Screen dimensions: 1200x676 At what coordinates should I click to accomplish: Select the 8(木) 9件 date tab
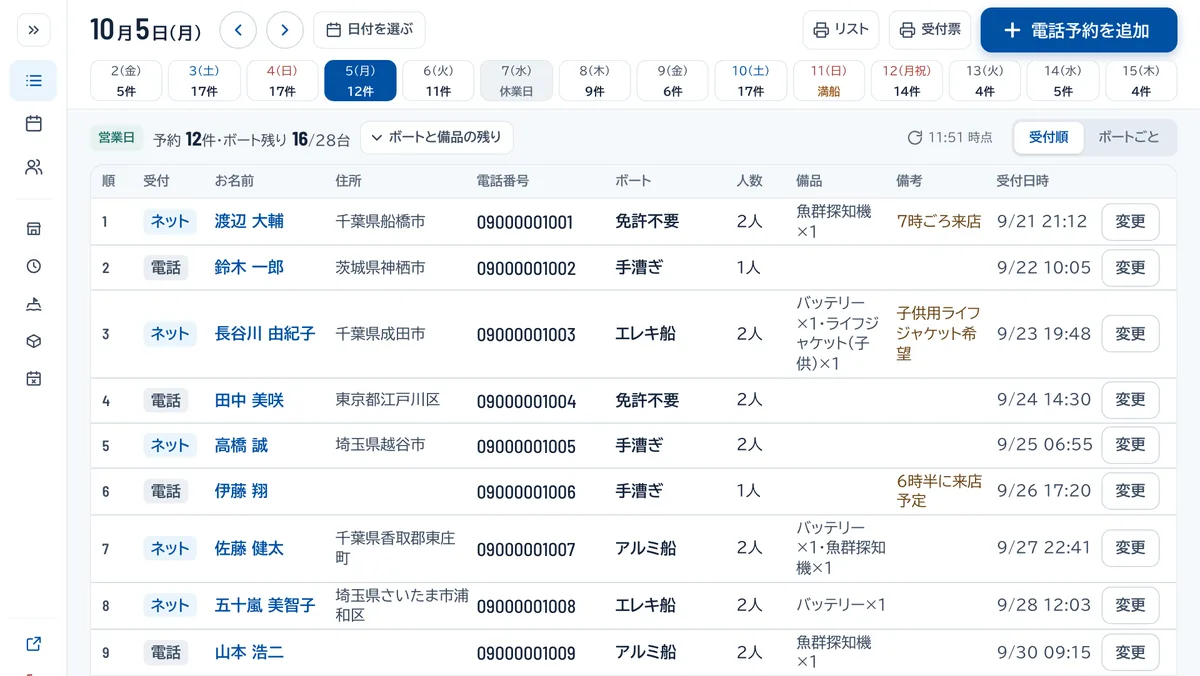pyautogui.click(x=594, y=81)
